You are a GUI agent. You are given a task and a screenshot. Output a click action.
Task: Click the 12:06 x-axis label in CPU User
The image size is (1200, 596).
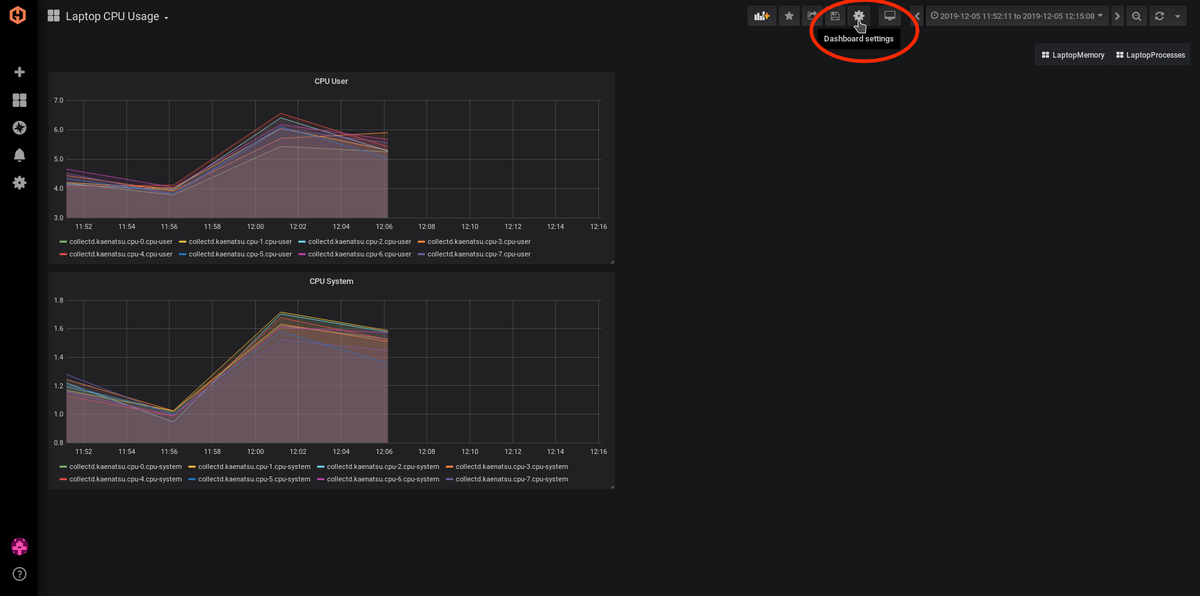(x=385, y=227)
